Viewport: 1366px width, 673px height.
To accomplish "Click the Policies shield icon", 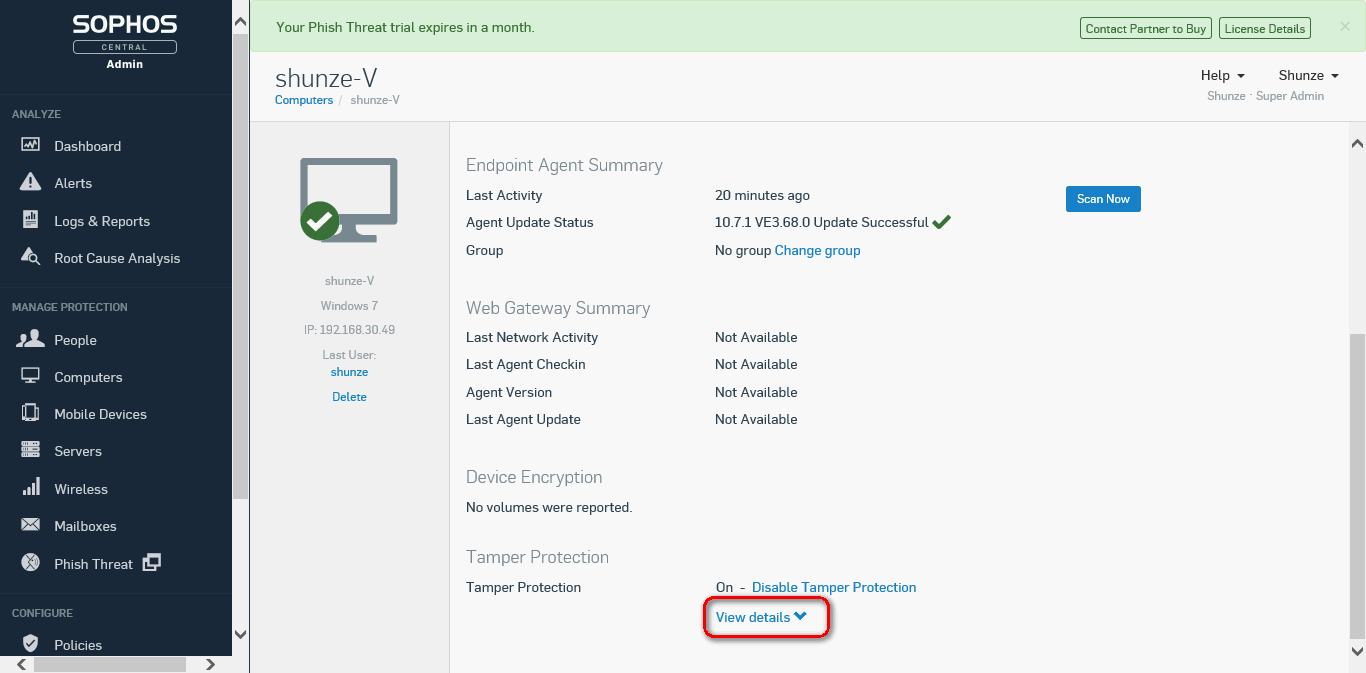I will point(30,643).
